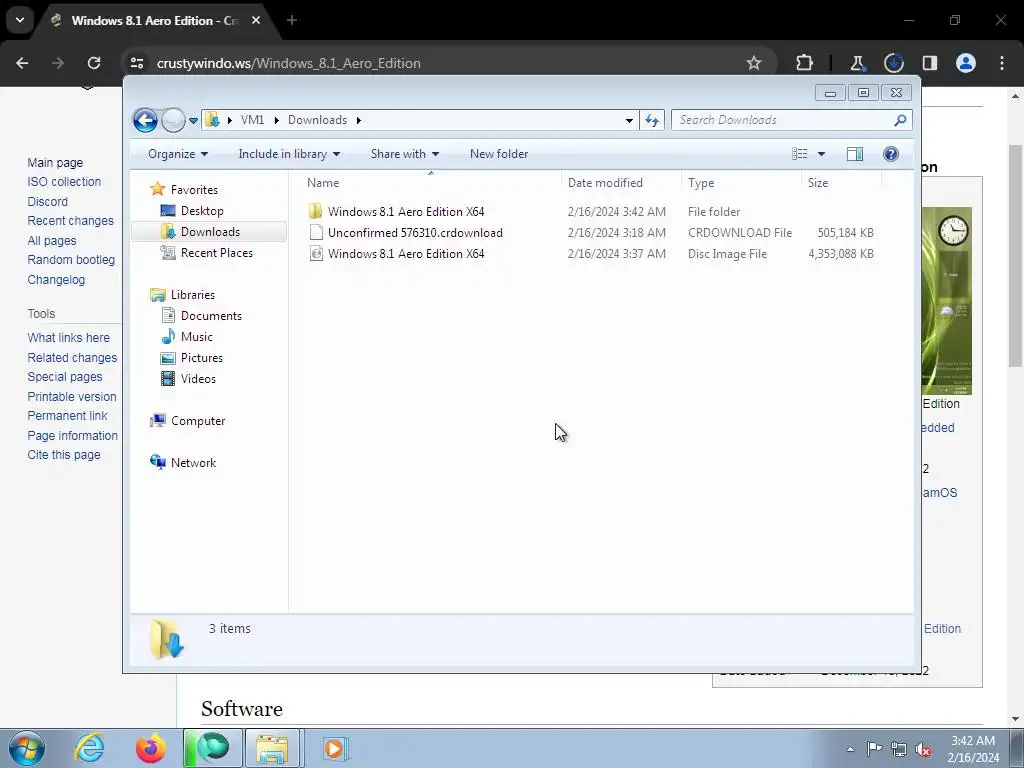
Task: Expand the address bar history dropdown
Action: [x=629, y=120]
